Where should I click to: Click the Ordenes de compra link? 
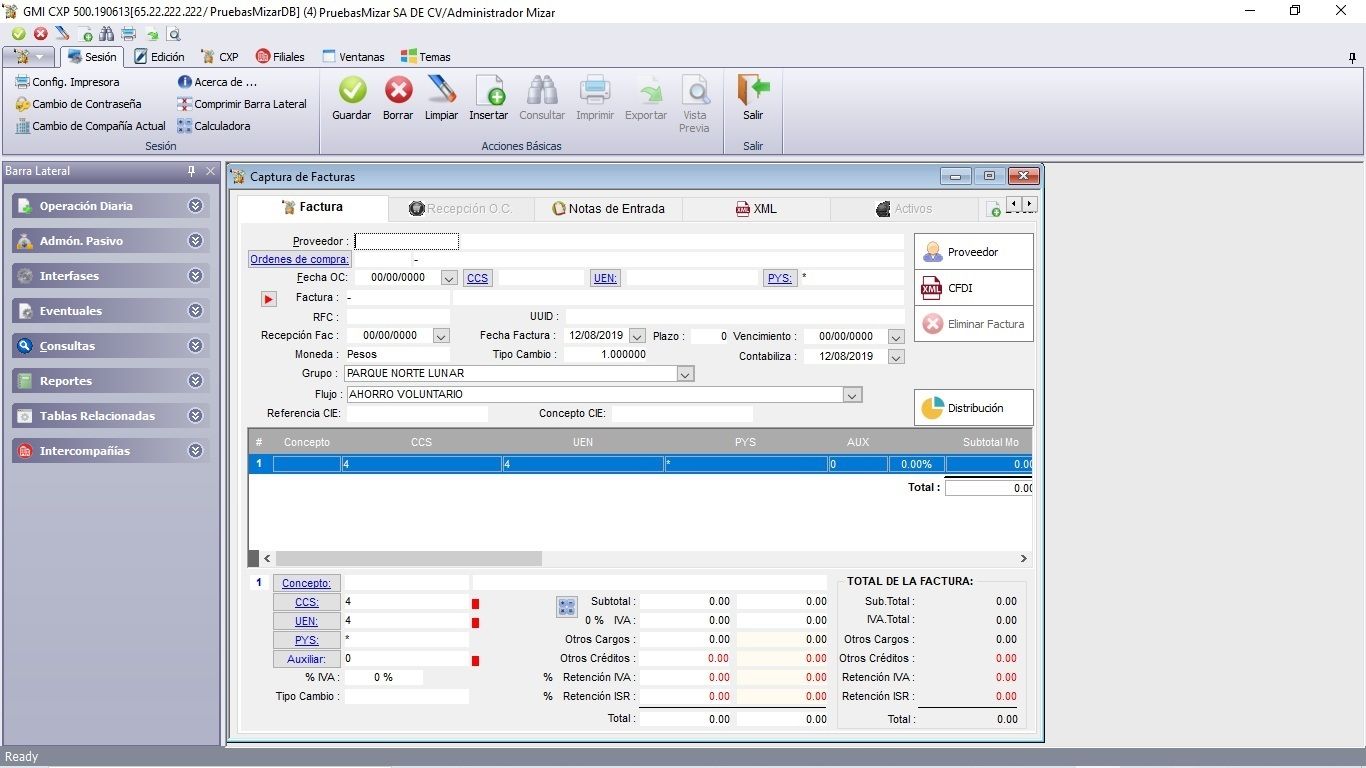point(300,260)
